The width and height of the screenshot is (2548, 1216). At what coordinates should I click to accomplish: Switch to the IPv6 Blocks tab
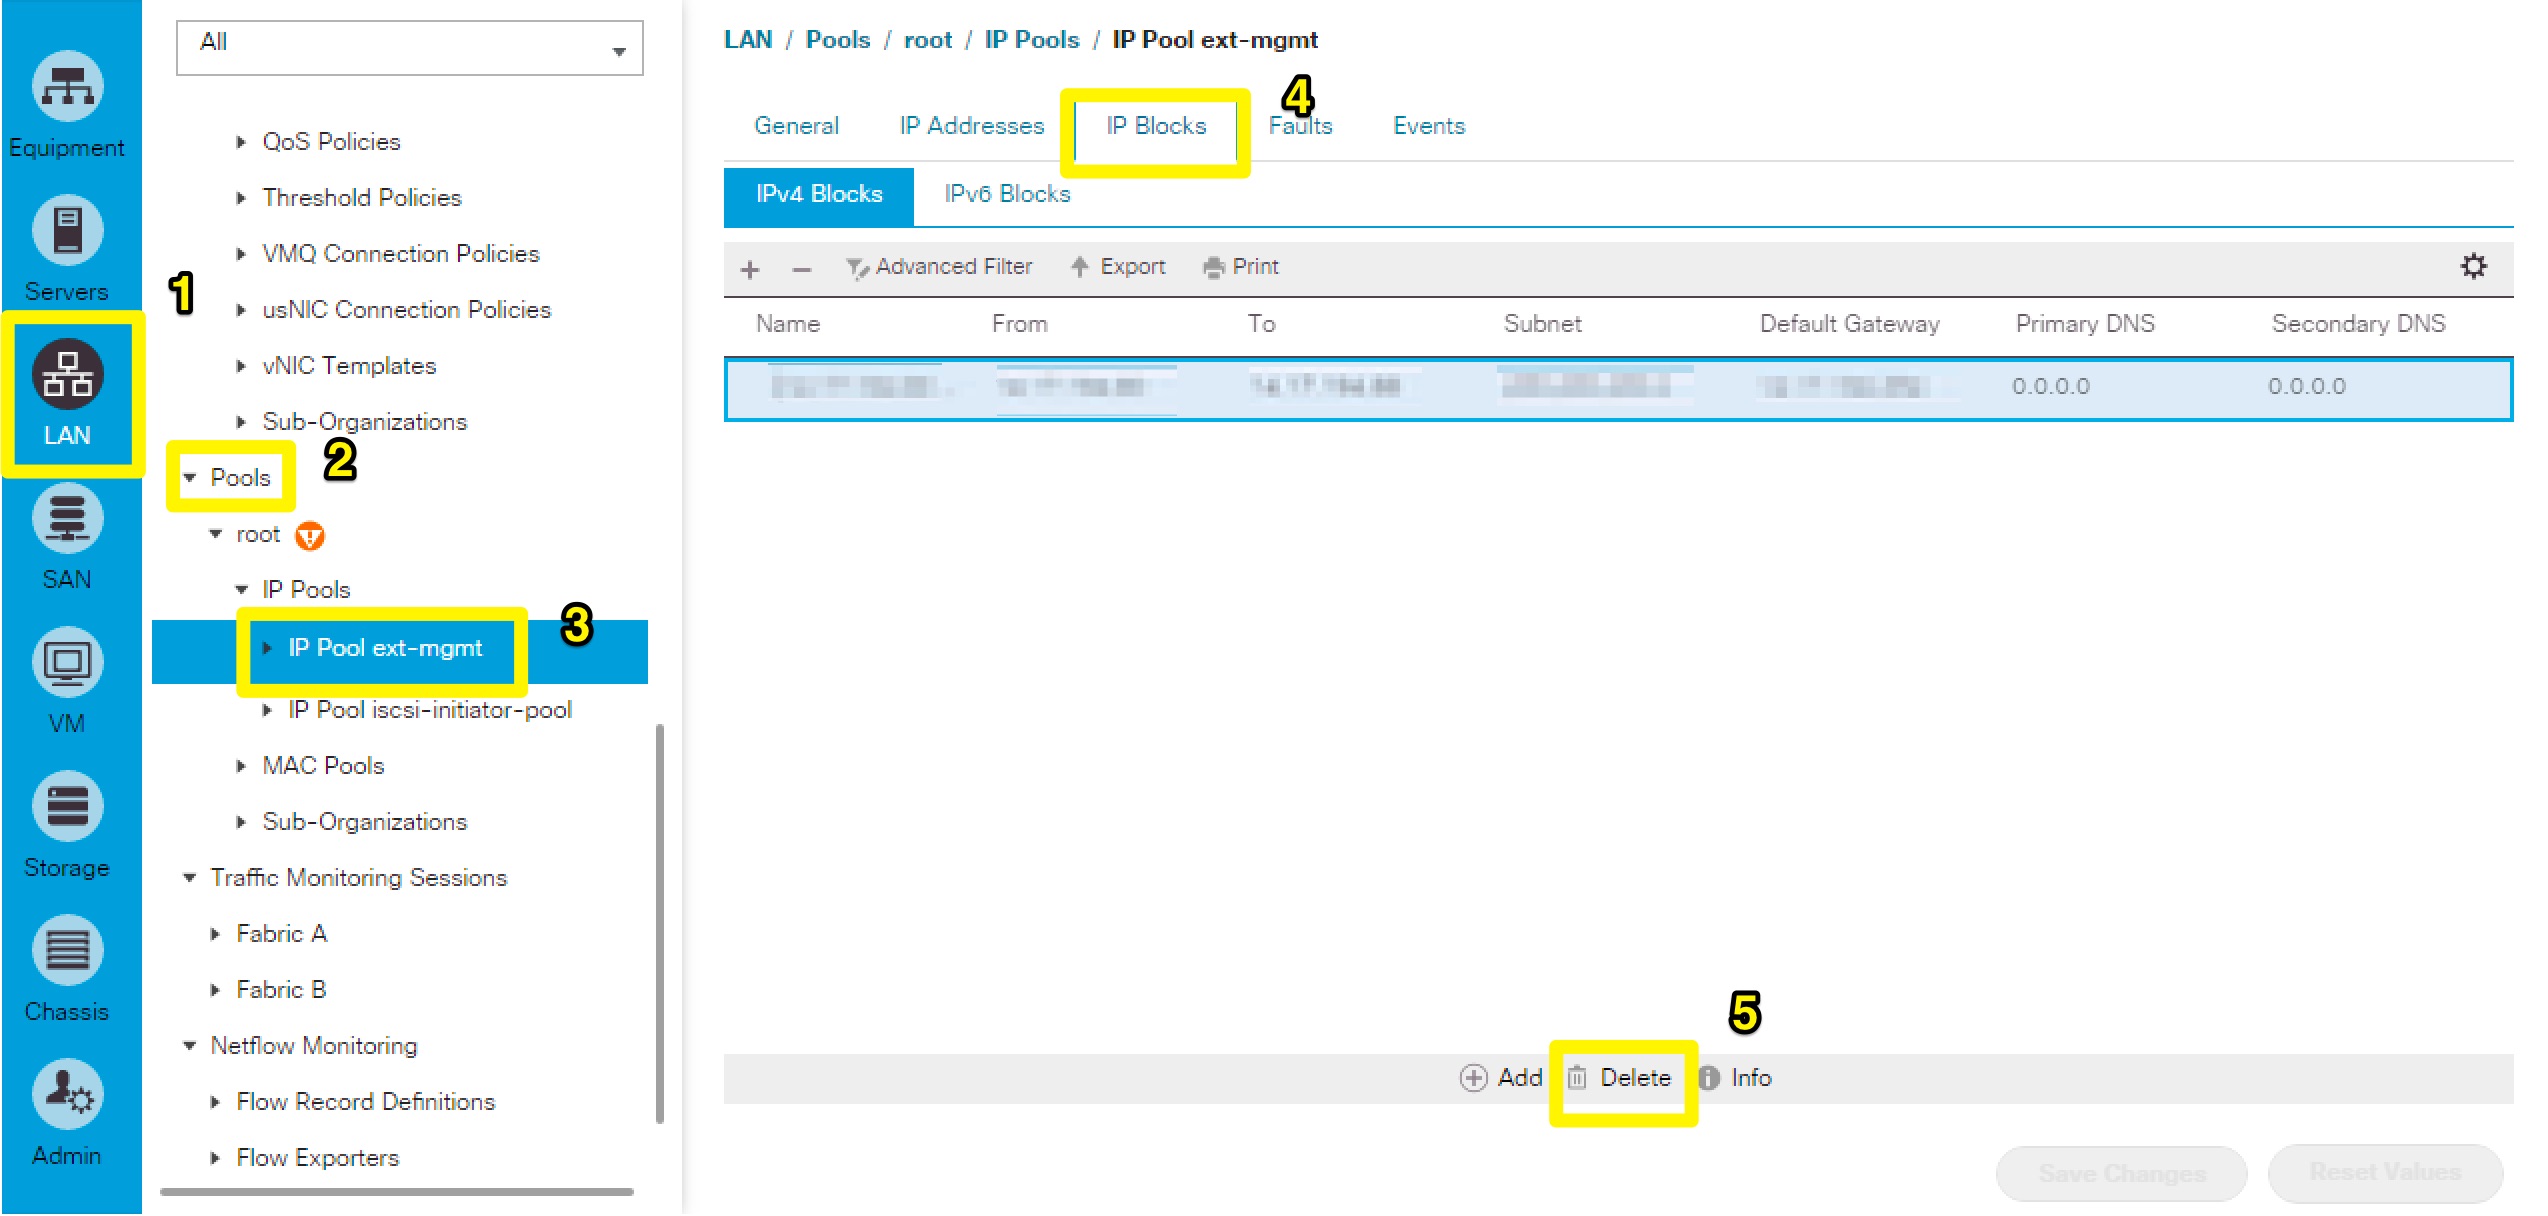[x=1006, y=194]
